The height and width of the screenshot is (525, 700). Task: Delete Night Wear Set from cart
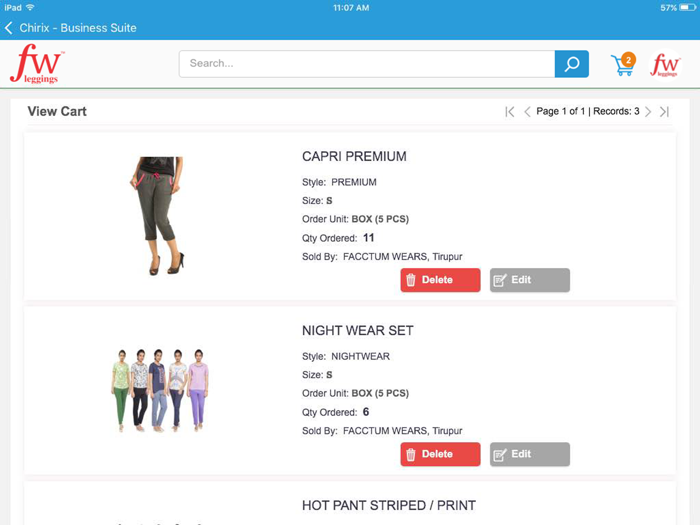click(x=440, y=454)
